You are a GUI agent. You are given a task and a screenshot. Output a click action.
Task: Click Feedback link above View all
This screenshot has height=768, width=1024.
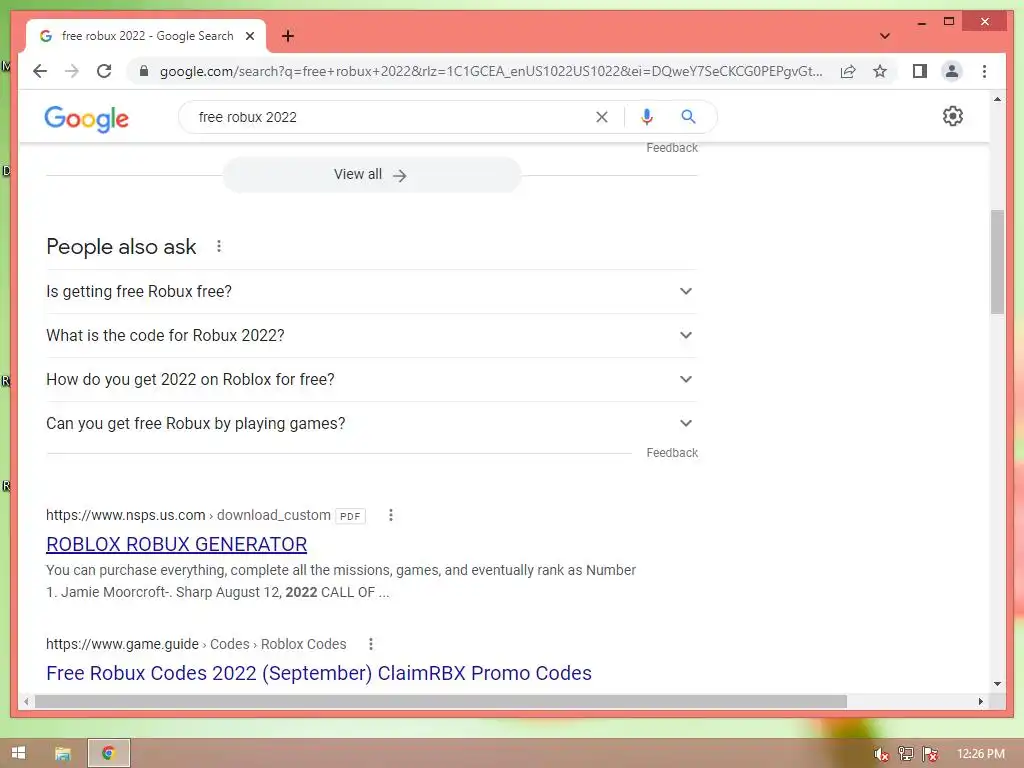coord(672,148)
